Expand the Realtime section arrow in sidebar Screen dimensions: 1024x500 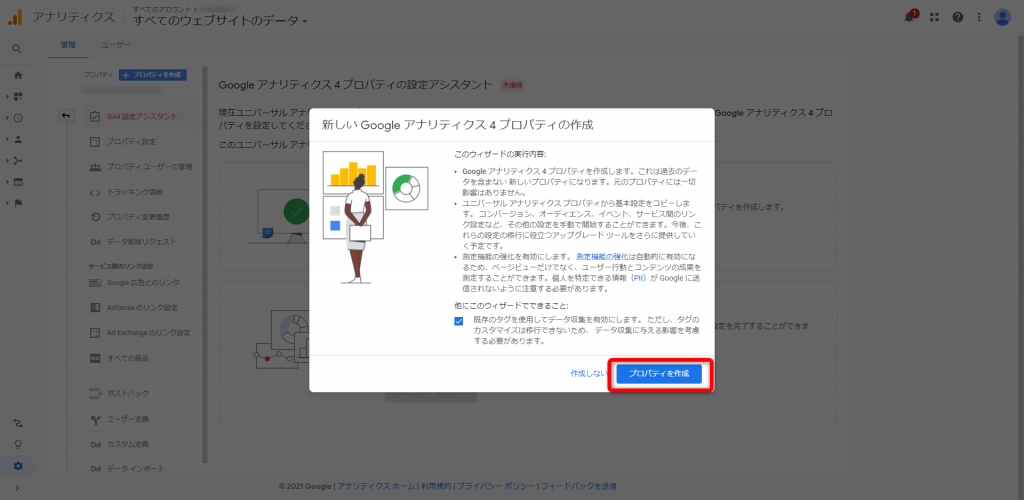coord(7,118)
